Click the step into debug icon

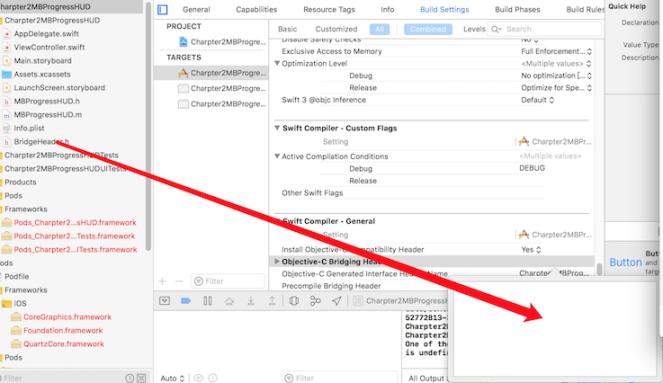[x=251, y=301]
